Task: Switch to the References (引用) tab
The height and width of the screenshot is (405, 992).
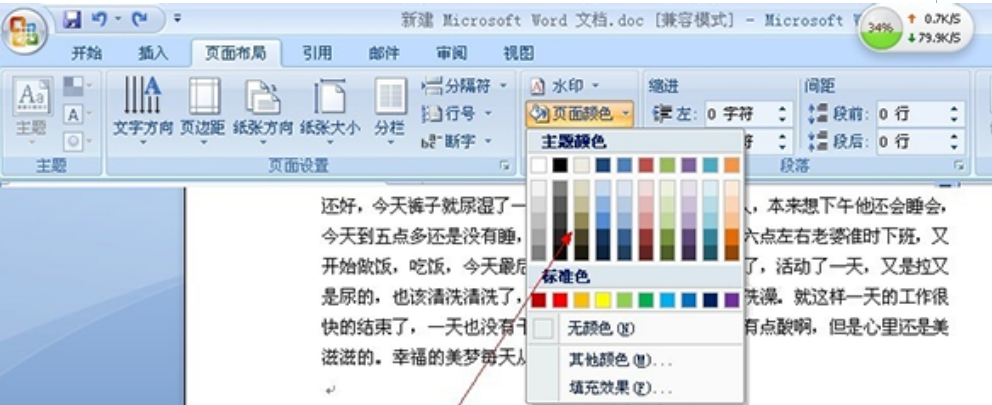Action: point(317,53)
